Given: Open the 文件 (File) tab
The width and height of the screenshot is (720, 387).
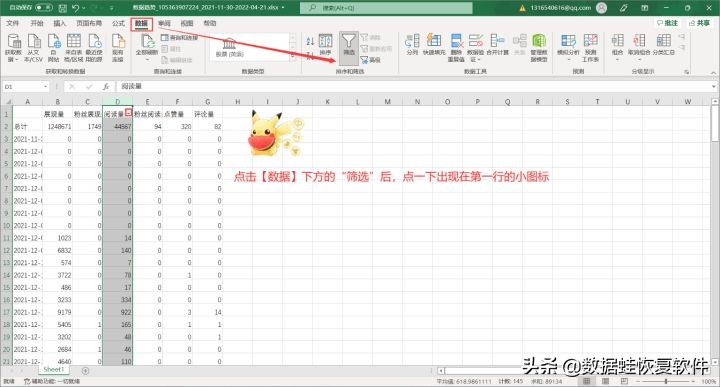Looking at the screenshot, I should [x=12, y=23].
